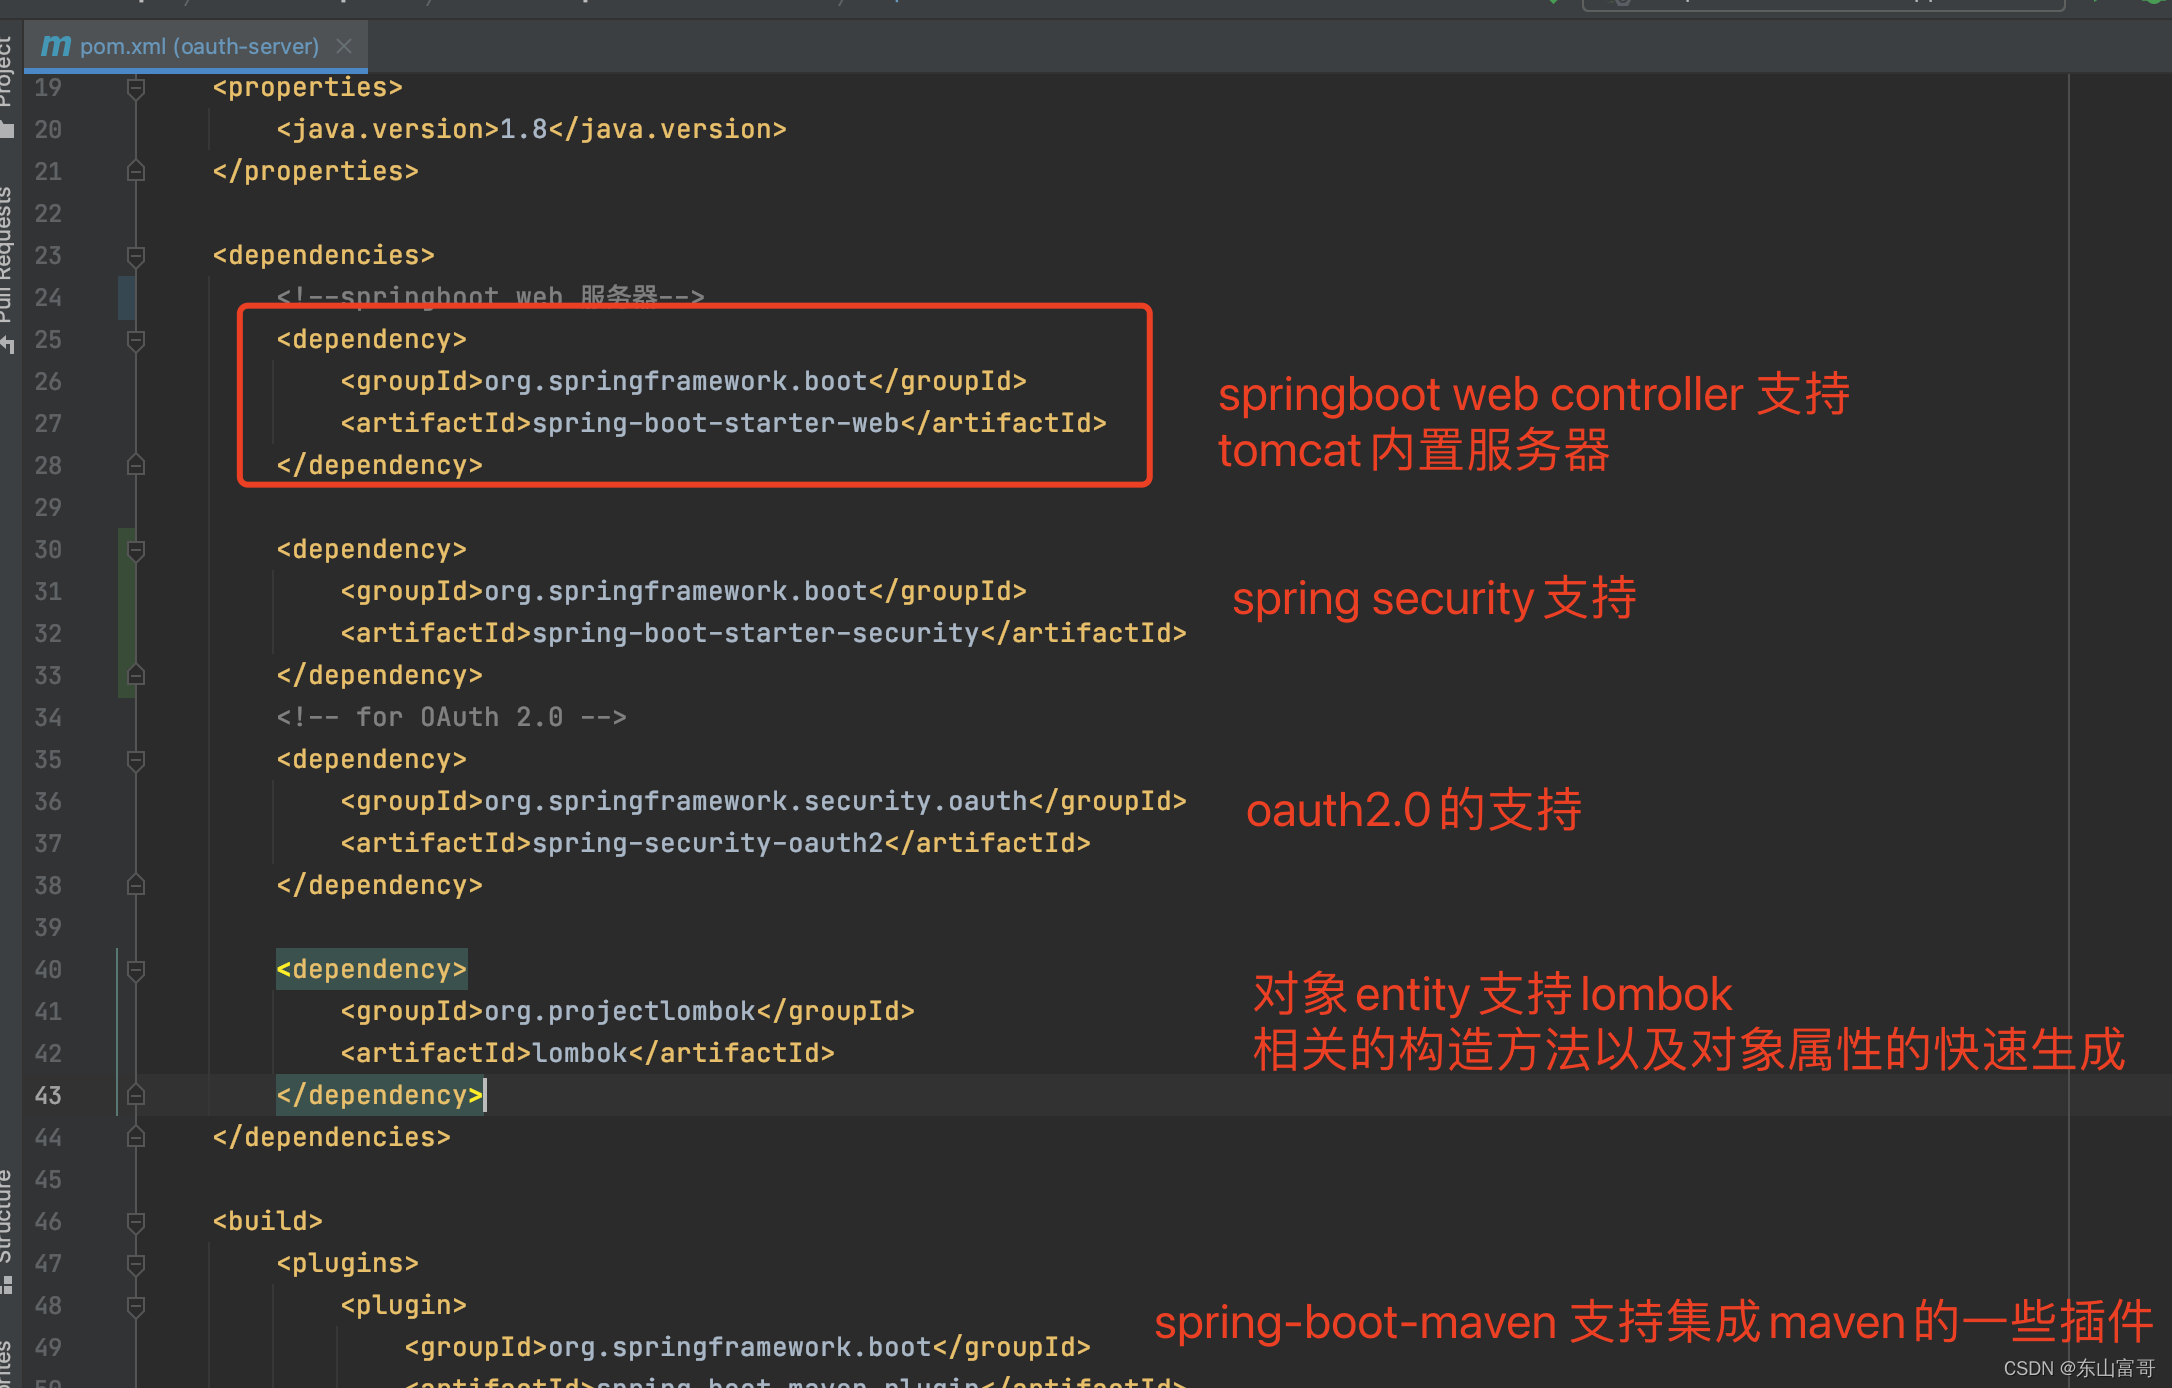Click the artifactId spring-boot-starter-web text

point(716,424)
